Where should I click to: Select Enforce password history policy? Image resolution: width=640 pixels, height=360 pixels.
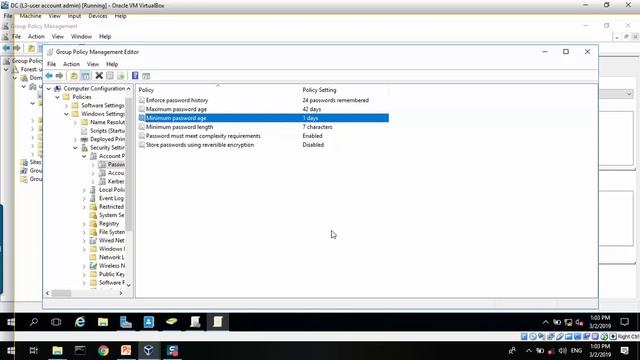click(263, 100)
